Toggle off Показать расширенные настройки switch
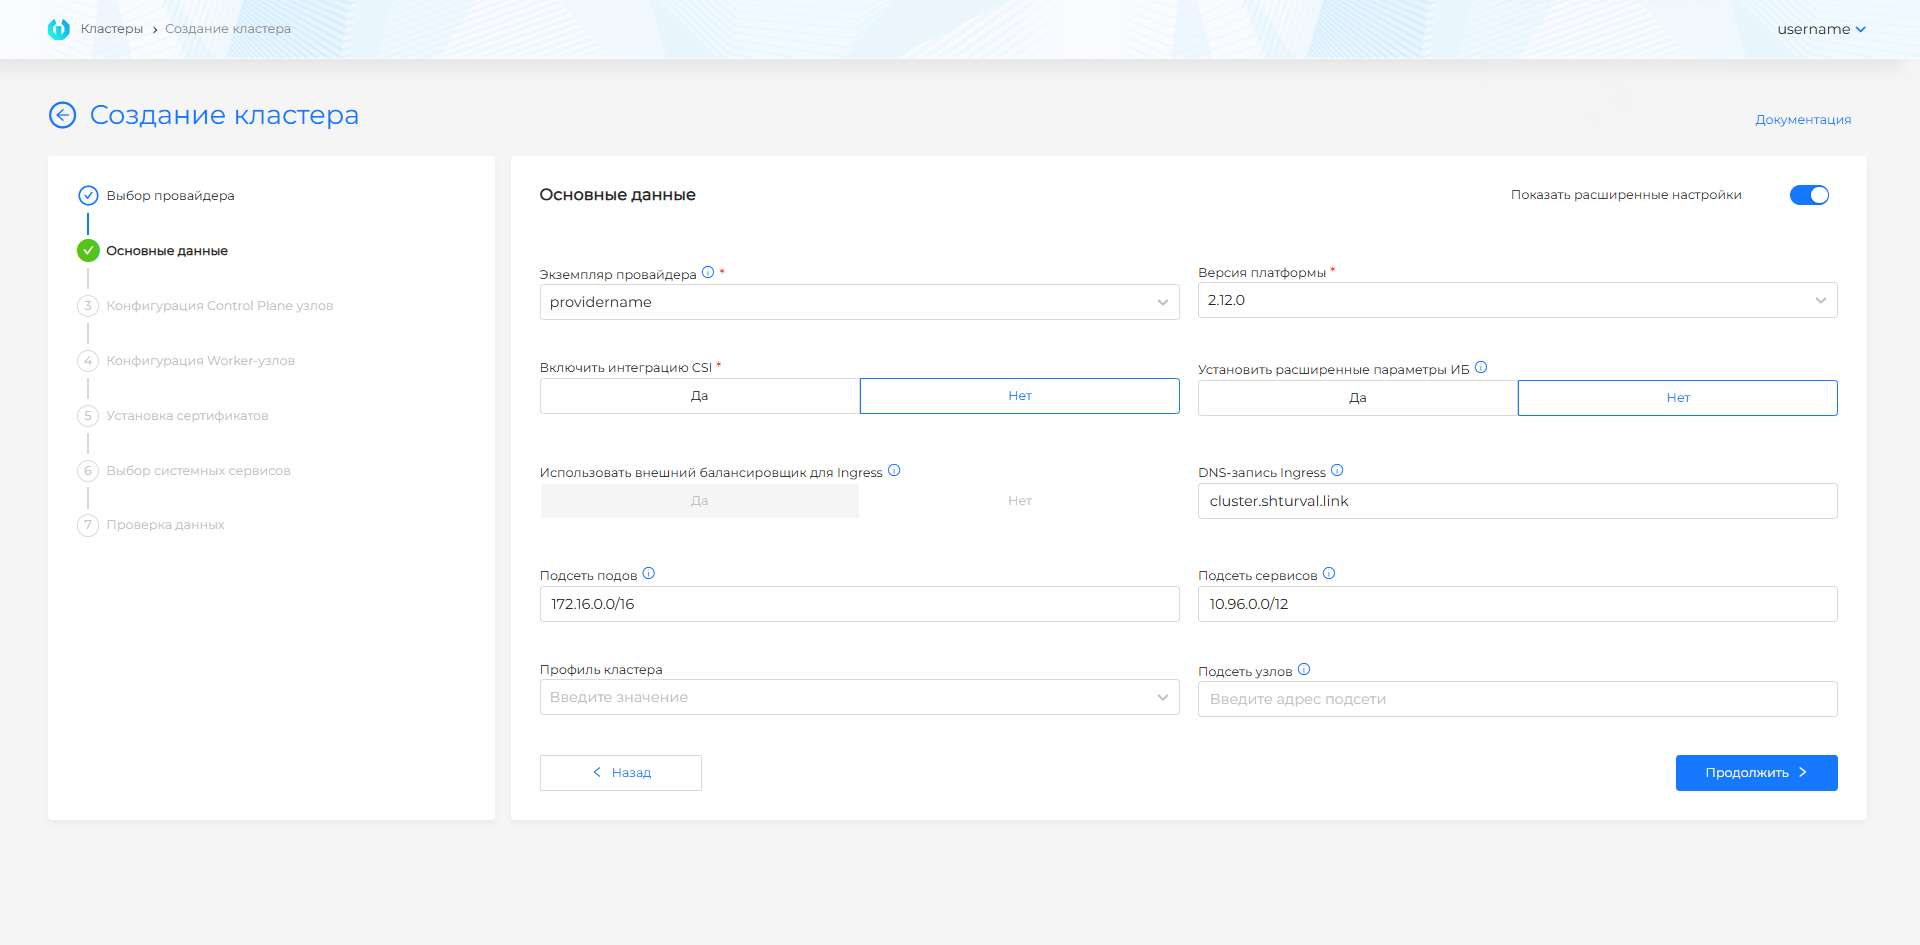 pyautogui.click(x=1808, y=195)
